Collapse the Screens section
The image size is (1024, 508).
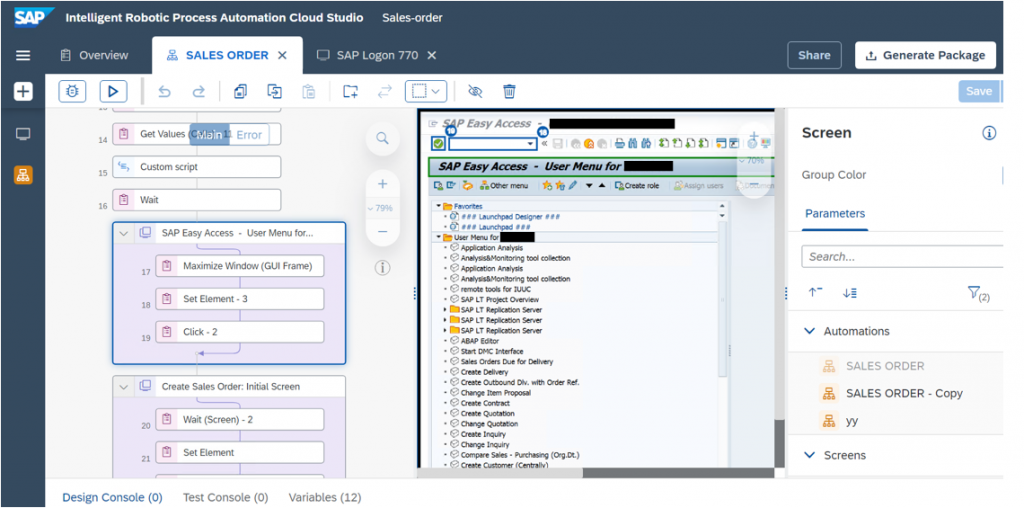click(x=810, y=455)
